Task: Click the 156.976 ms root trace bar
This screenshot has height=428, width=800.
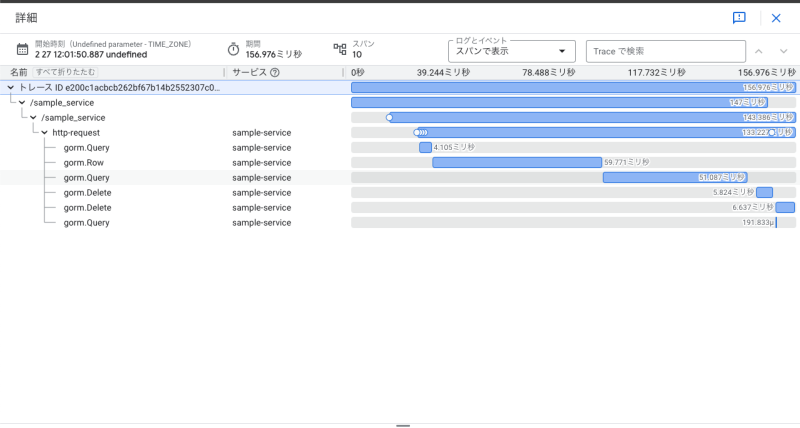Action: (573, 88)
